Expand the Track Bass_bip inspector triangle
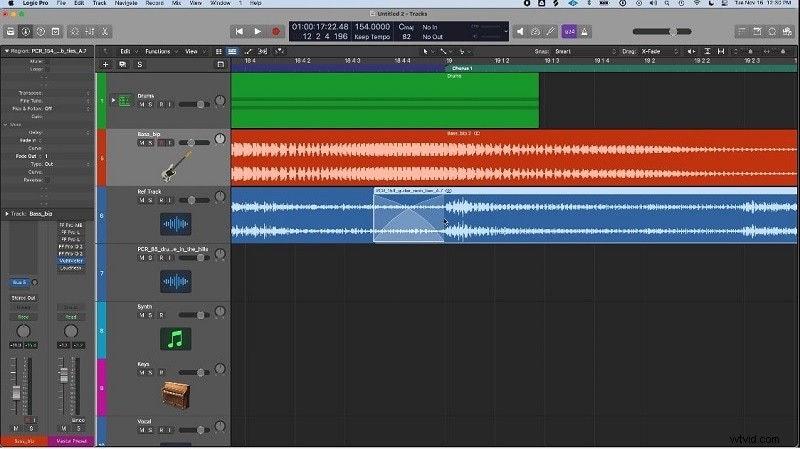 7,214
